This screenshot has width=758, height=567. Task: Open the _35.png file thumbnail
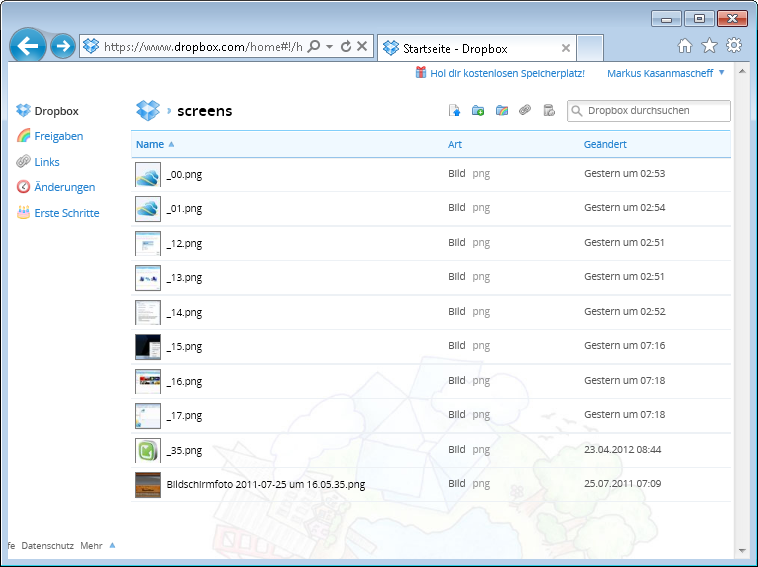pos(147,450)
